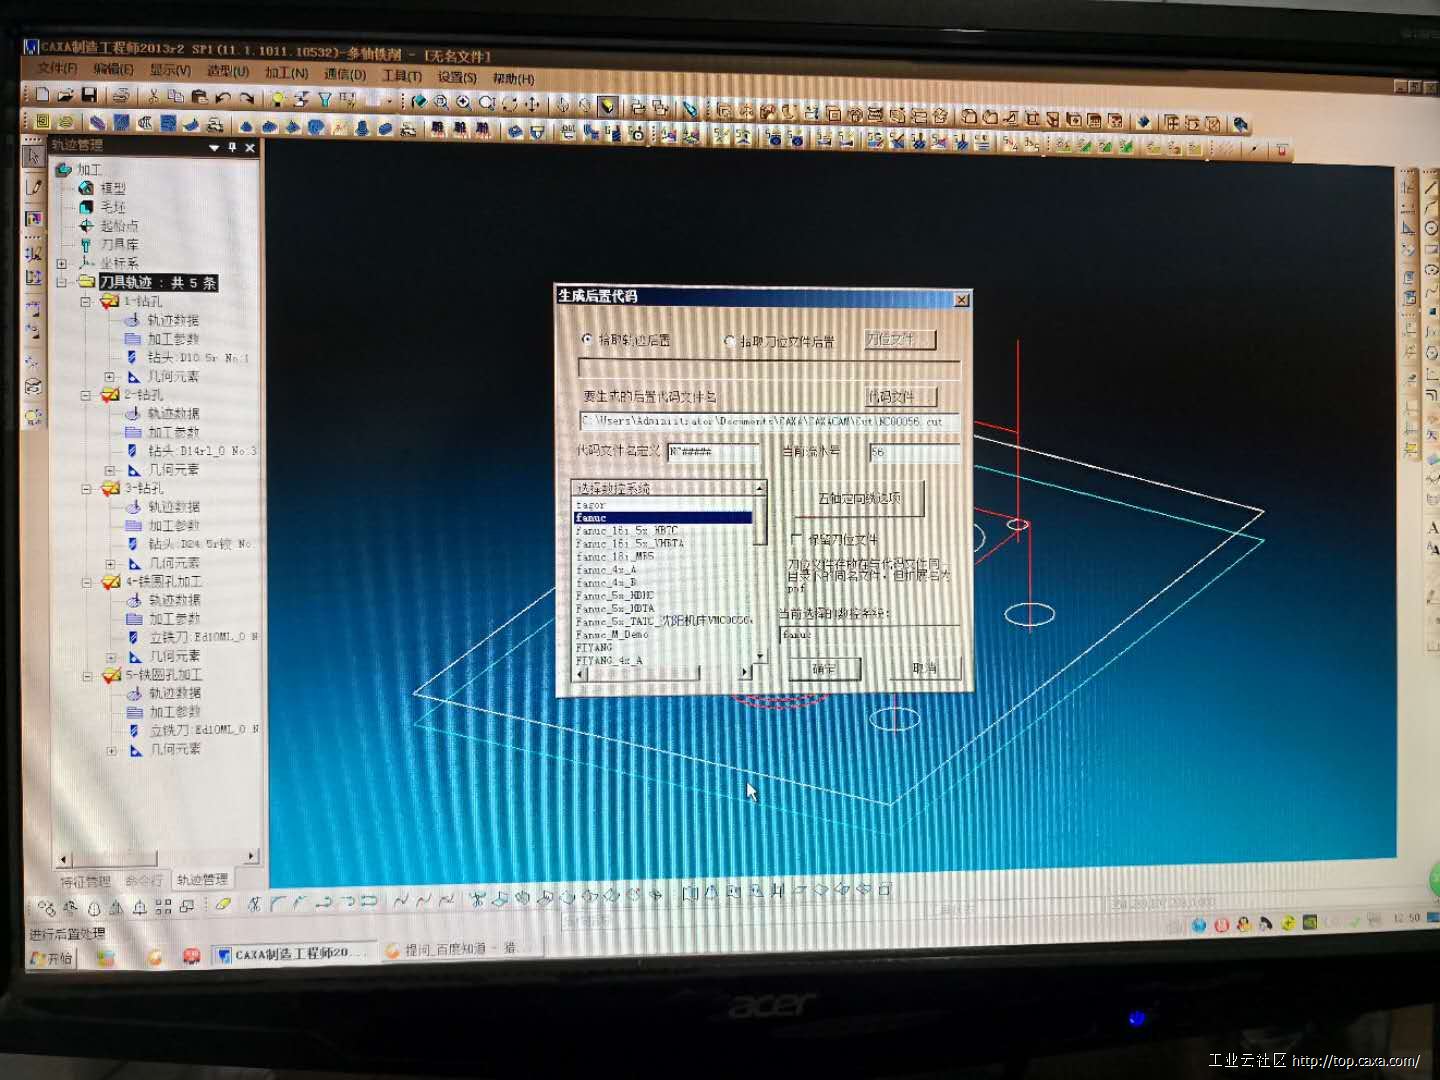This screenshot has height=1080, width=1440.
Task: Open the 轨迹管理 panel dropdown arrow
Action: point(214,147)
